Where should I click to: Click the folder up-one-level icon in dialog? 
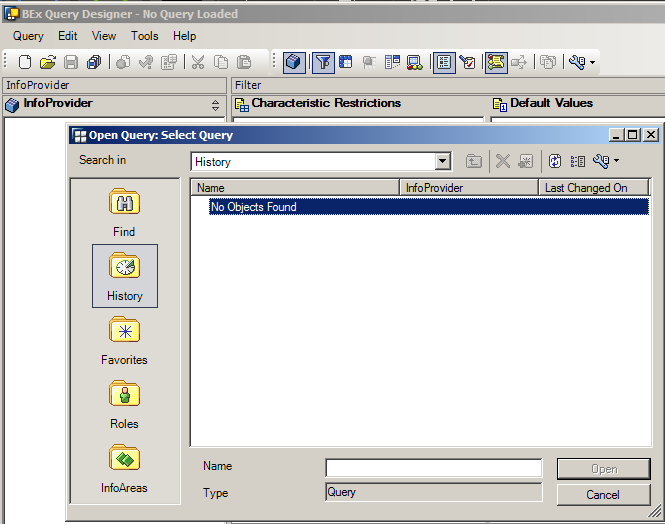(x=474, y=161)
